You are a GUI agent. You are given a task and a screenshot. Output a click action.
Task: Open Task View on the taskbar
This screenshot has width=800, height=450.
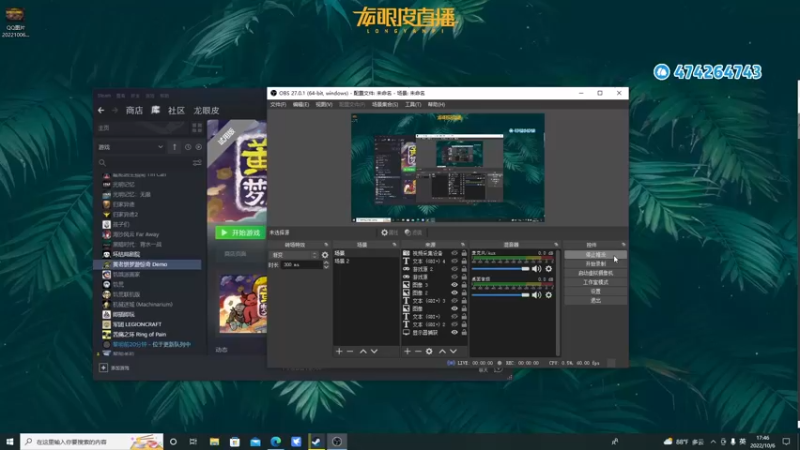(x=193, y=441)
